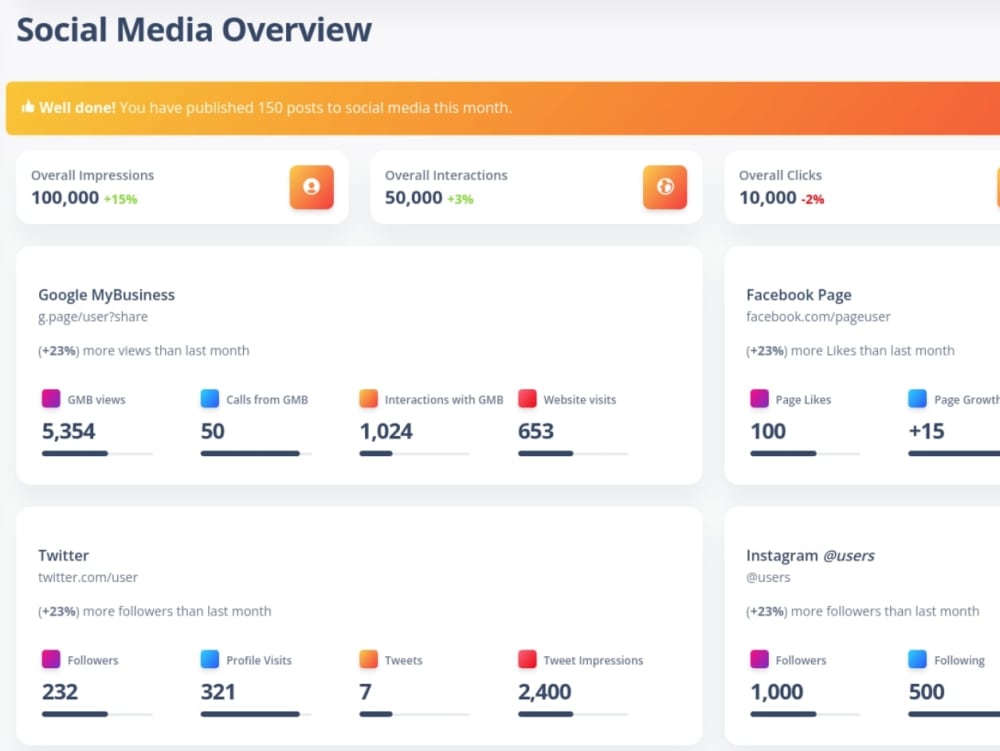This screenshot has height=751, width=1000.
Task: Click the Instagram @users card title
Action: click(x=810, y=555)
